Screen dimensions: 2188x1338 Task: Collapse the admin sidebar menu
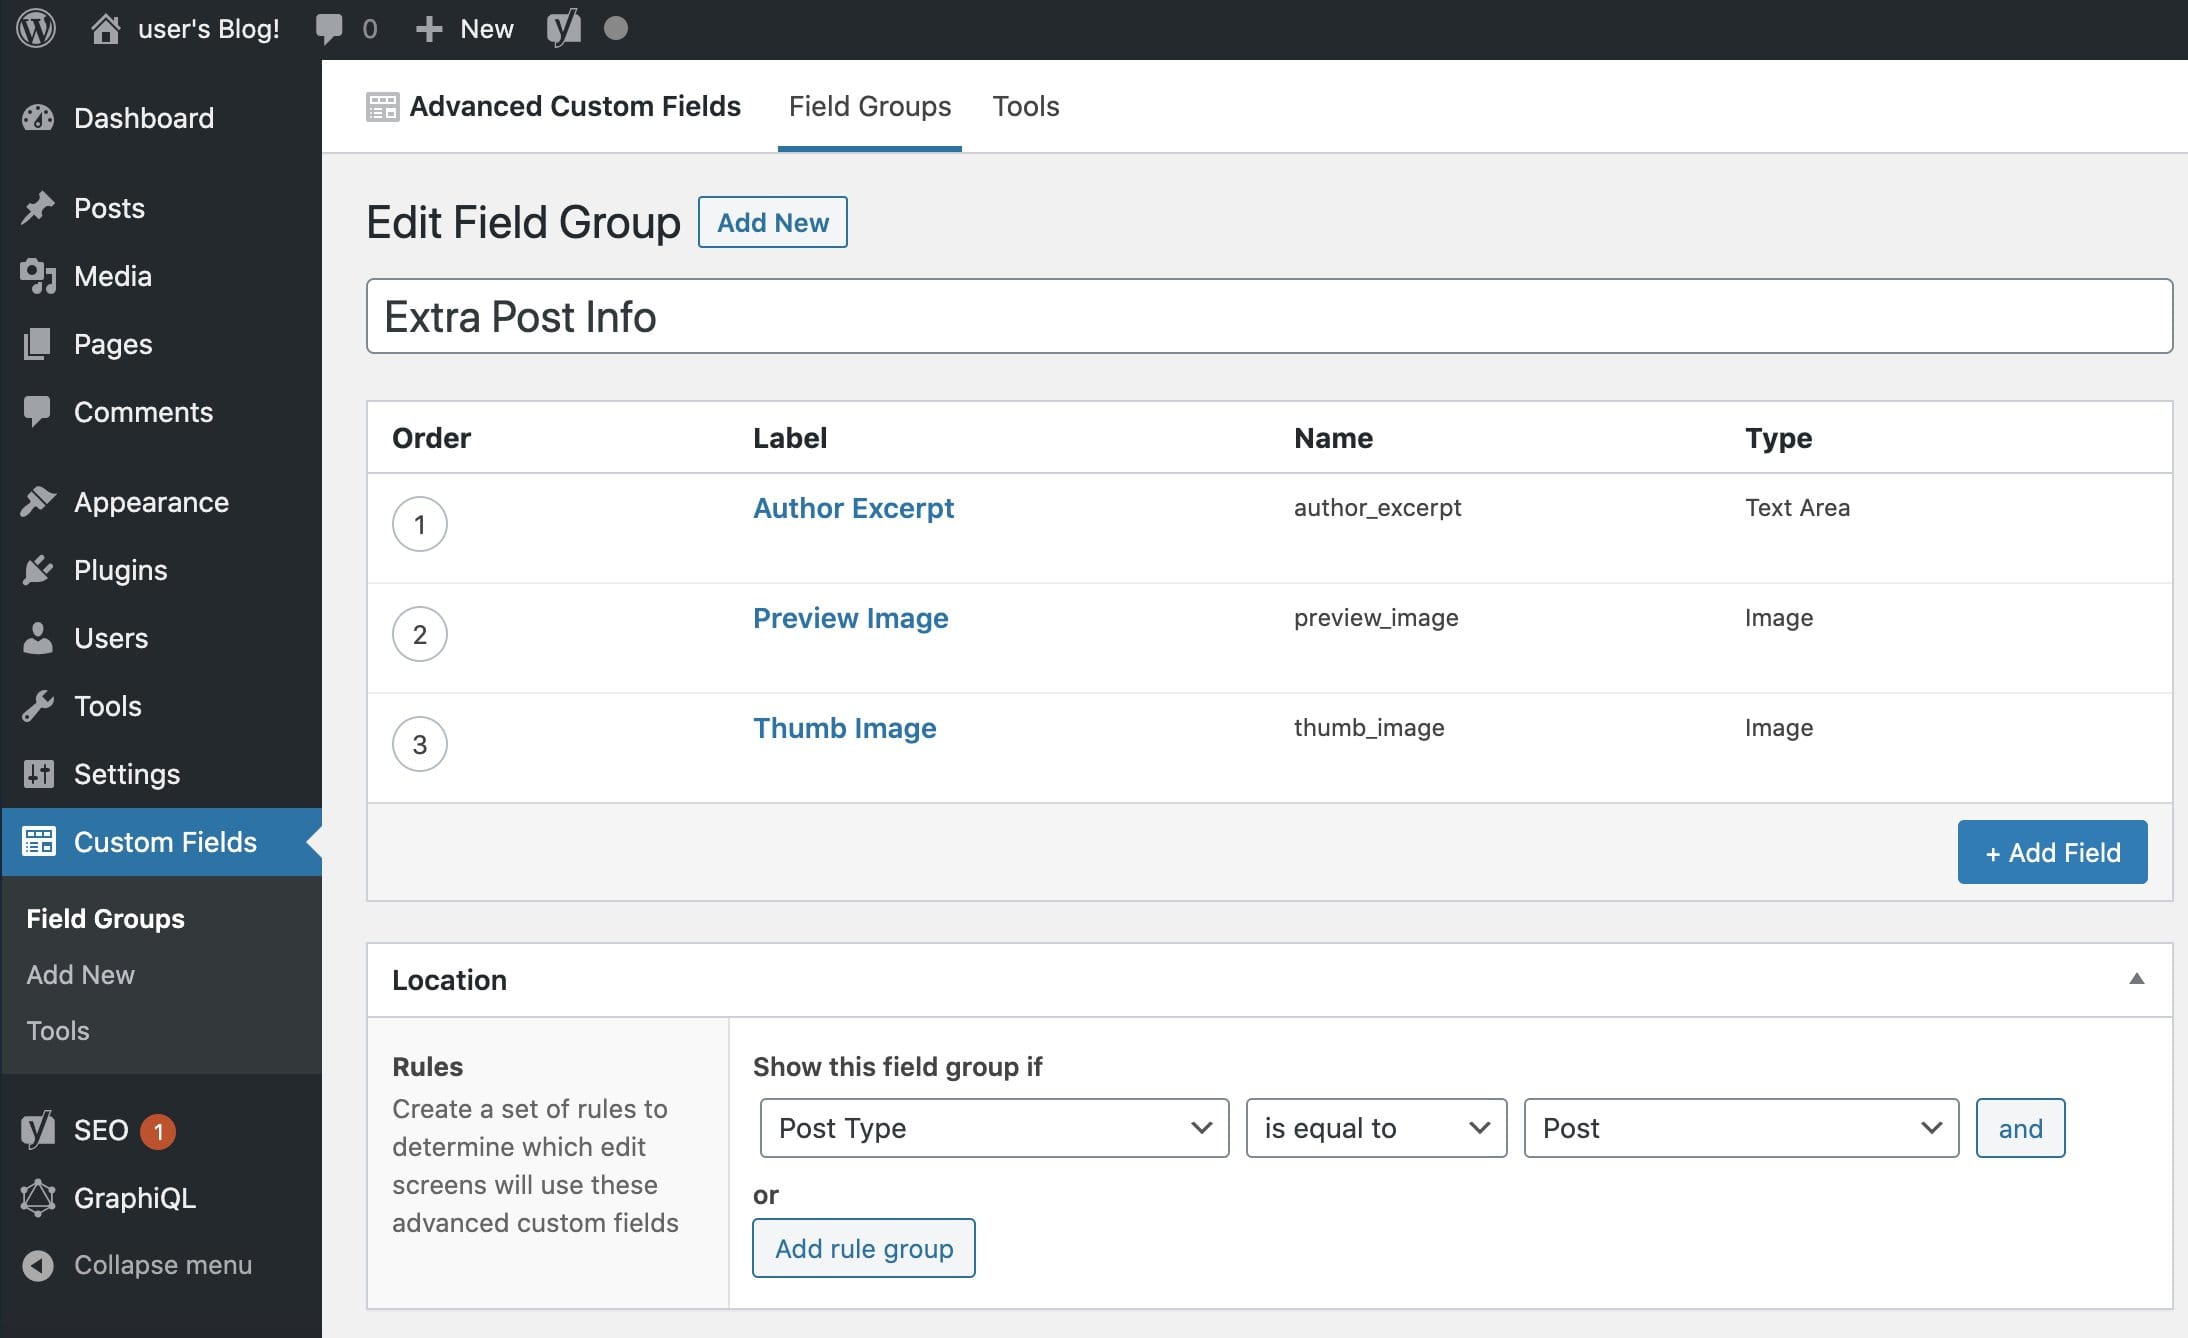tap(39, 1264)
